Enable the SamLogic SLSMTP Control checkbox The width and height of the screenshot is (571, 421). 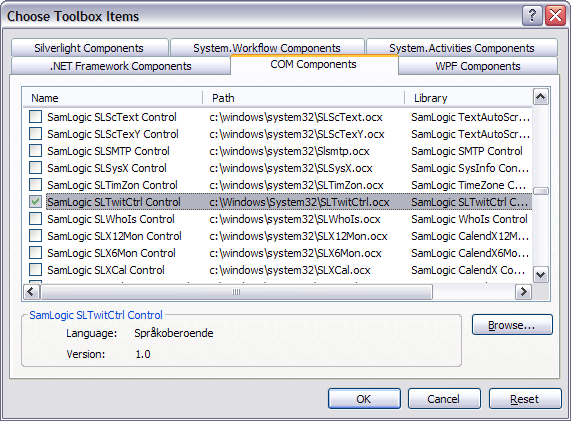(35, 150)
